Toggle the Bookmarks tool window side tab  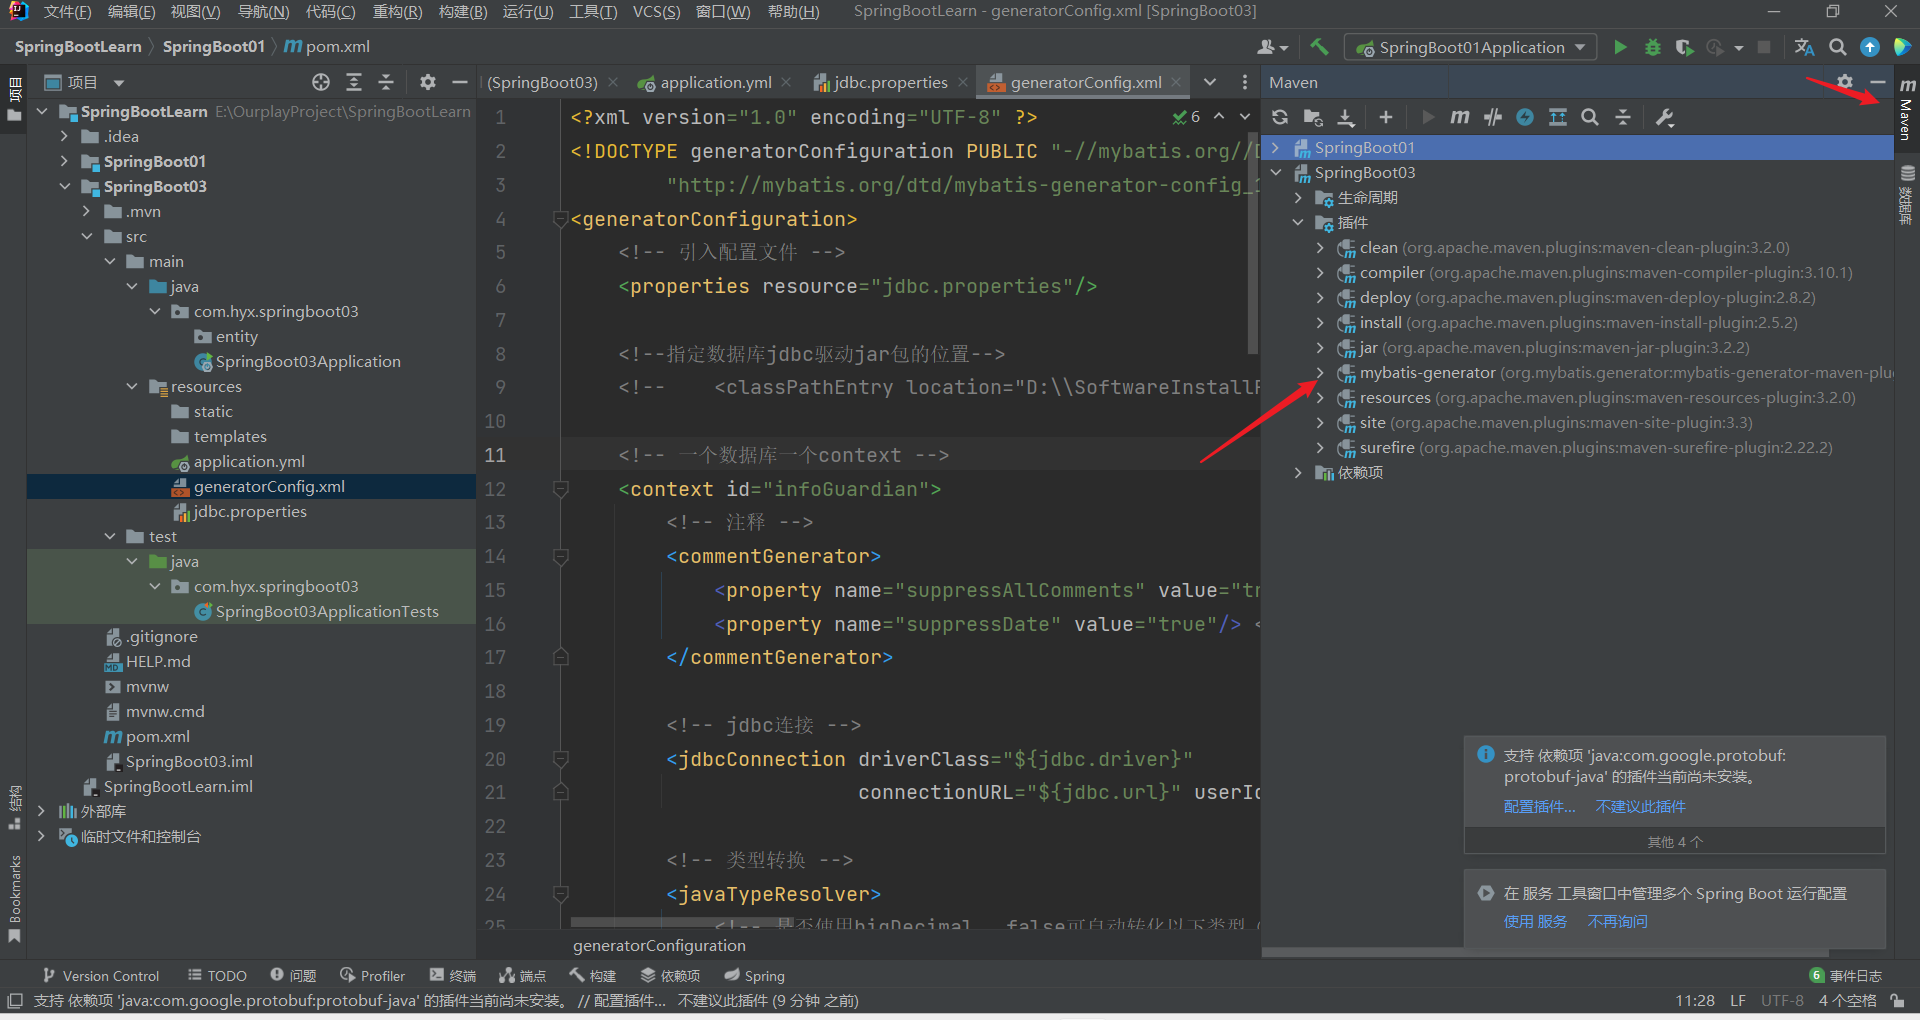pos(14,899)
